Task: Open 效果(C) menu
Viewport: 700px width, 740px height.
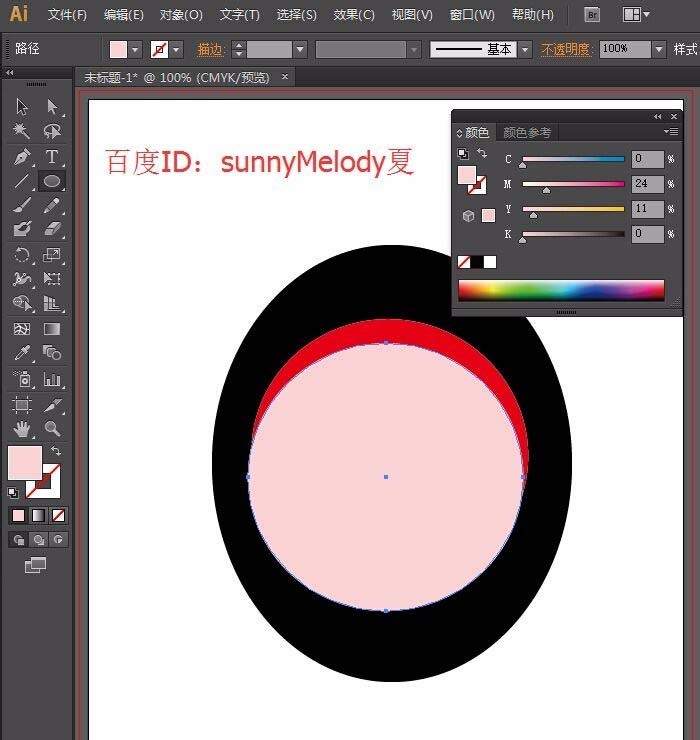Action: point(354,15)
